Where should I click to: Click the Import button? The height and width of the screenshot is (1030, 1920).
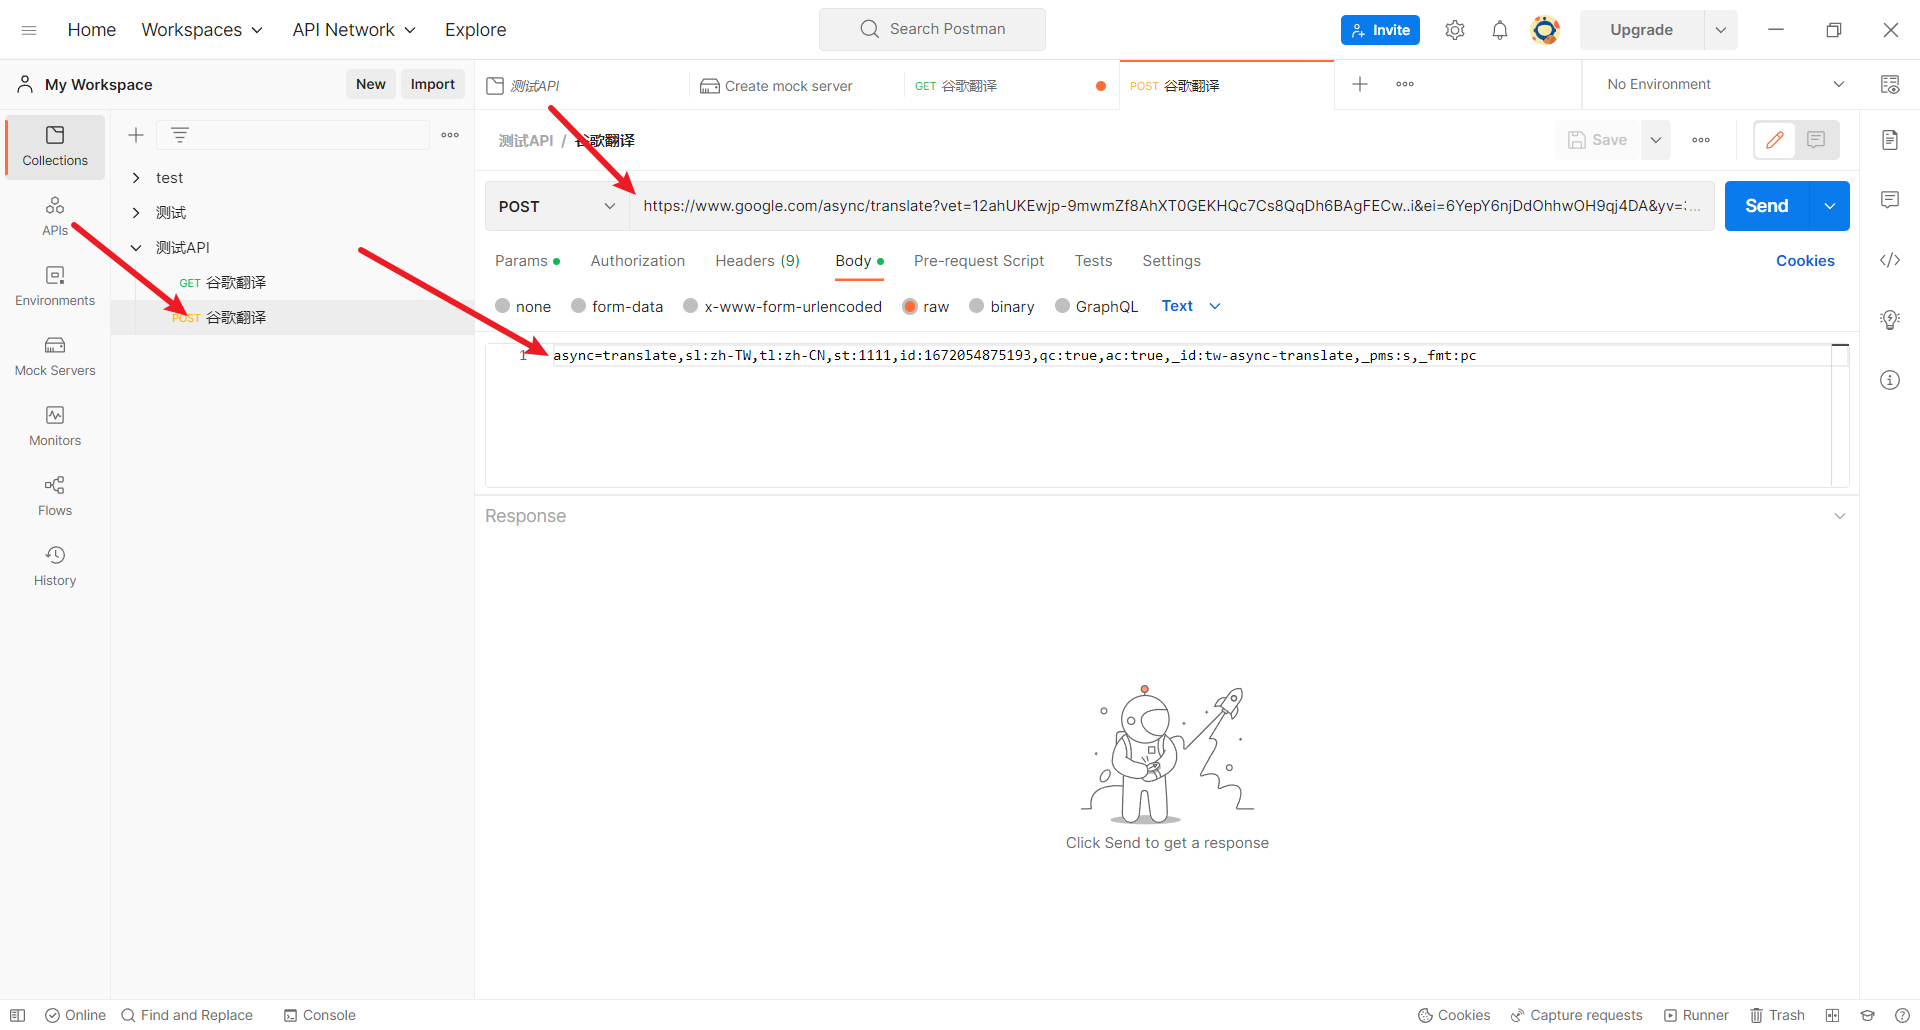[433, 84]
